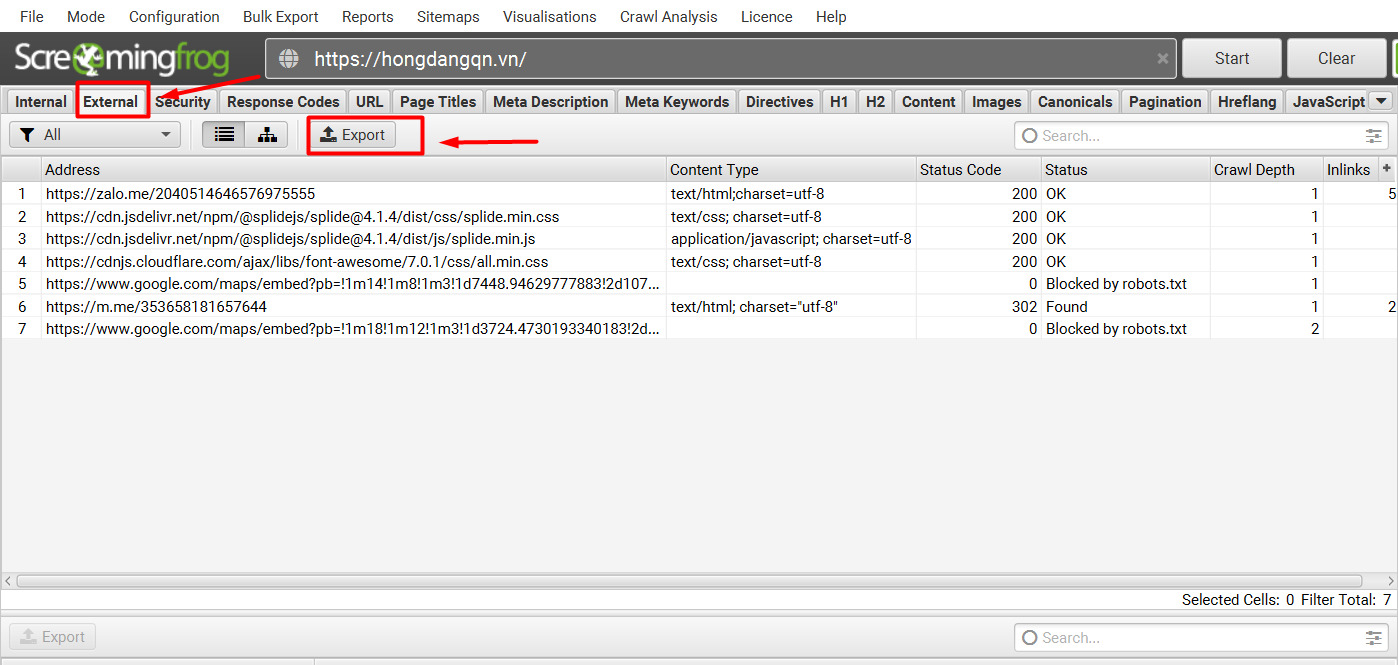Click the upper Export button

[x=352, y=135]
